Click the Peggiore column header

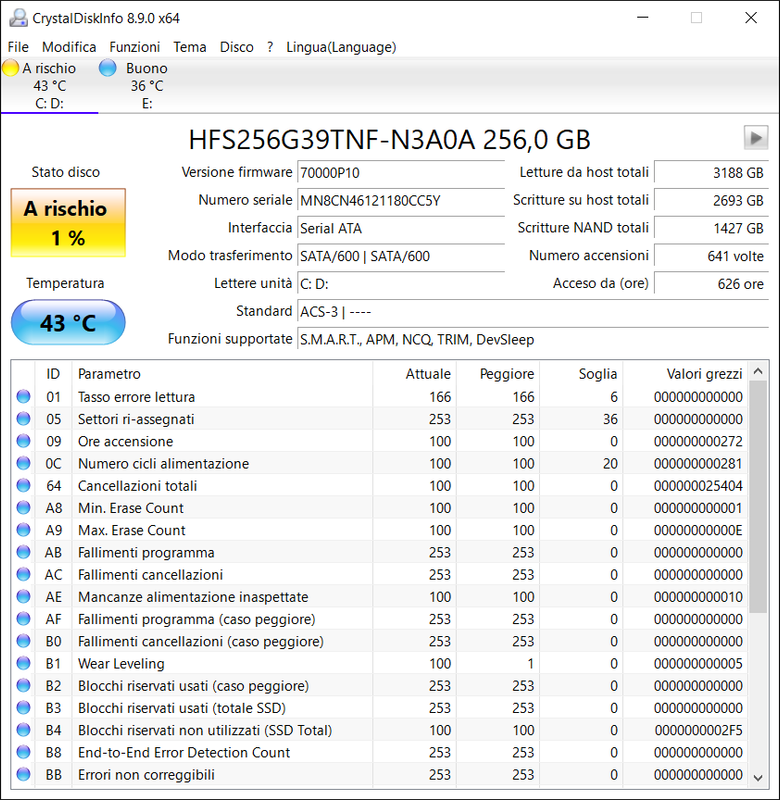click(x=498, y=373)
